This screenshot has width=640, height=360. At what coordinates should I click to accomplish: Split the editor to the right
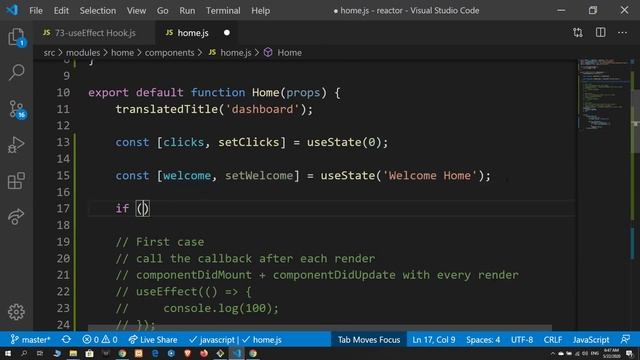pyautogui.click(x=600, y=33)
